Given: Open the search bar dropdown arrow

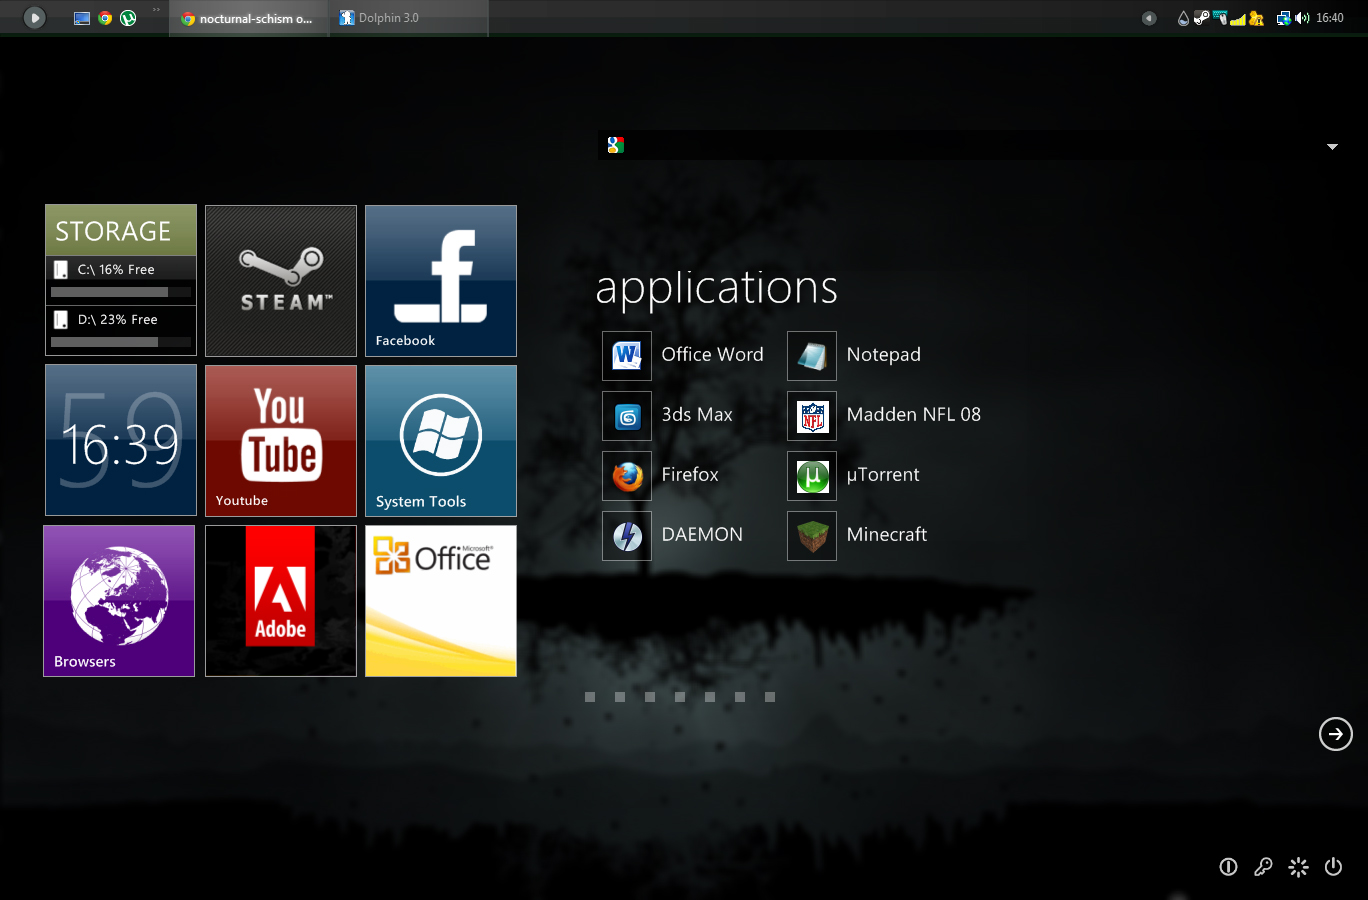Looking at the screenshot, I should [1332, 147].
